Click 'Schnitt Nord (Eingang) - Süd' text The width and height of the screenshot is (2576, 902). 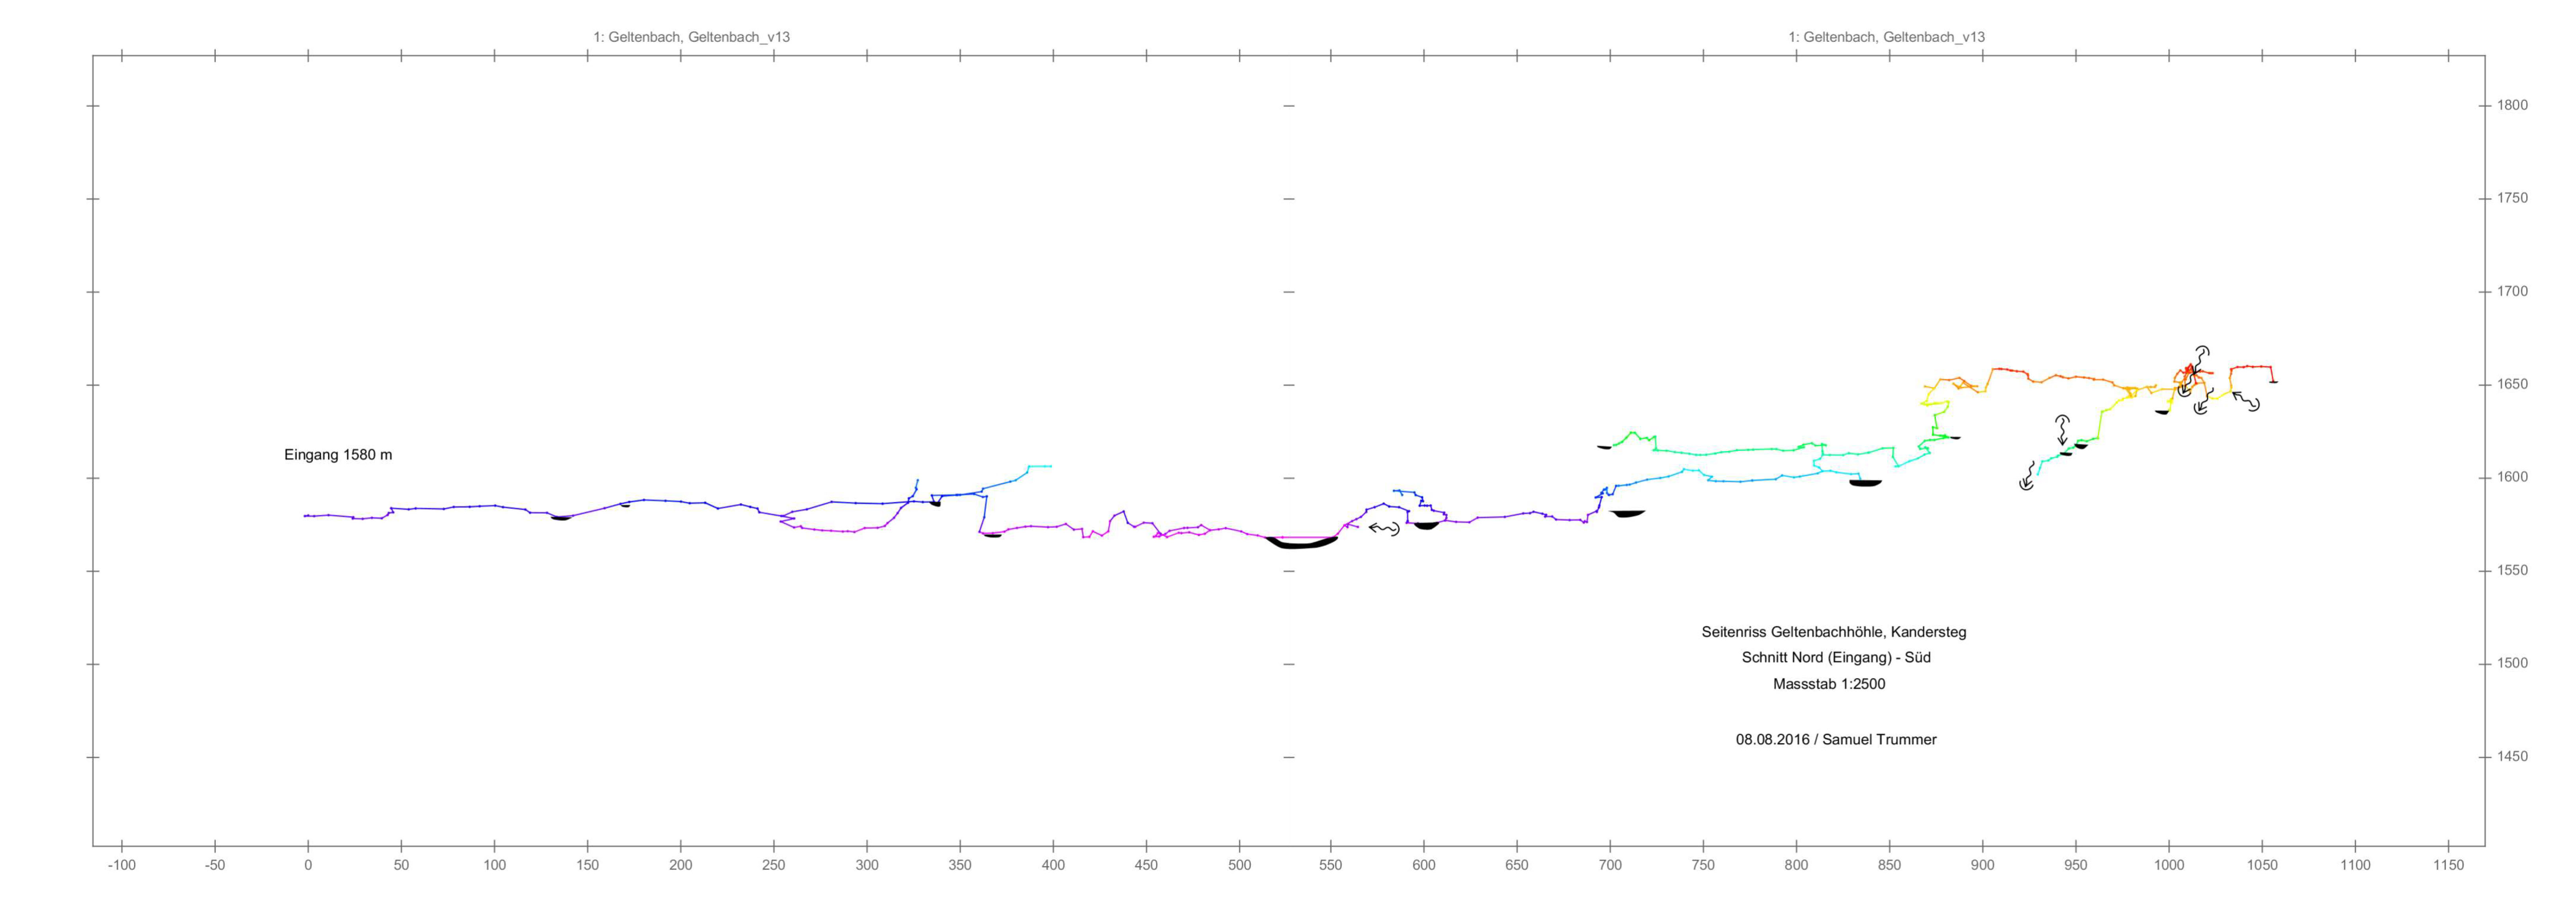1836,658
